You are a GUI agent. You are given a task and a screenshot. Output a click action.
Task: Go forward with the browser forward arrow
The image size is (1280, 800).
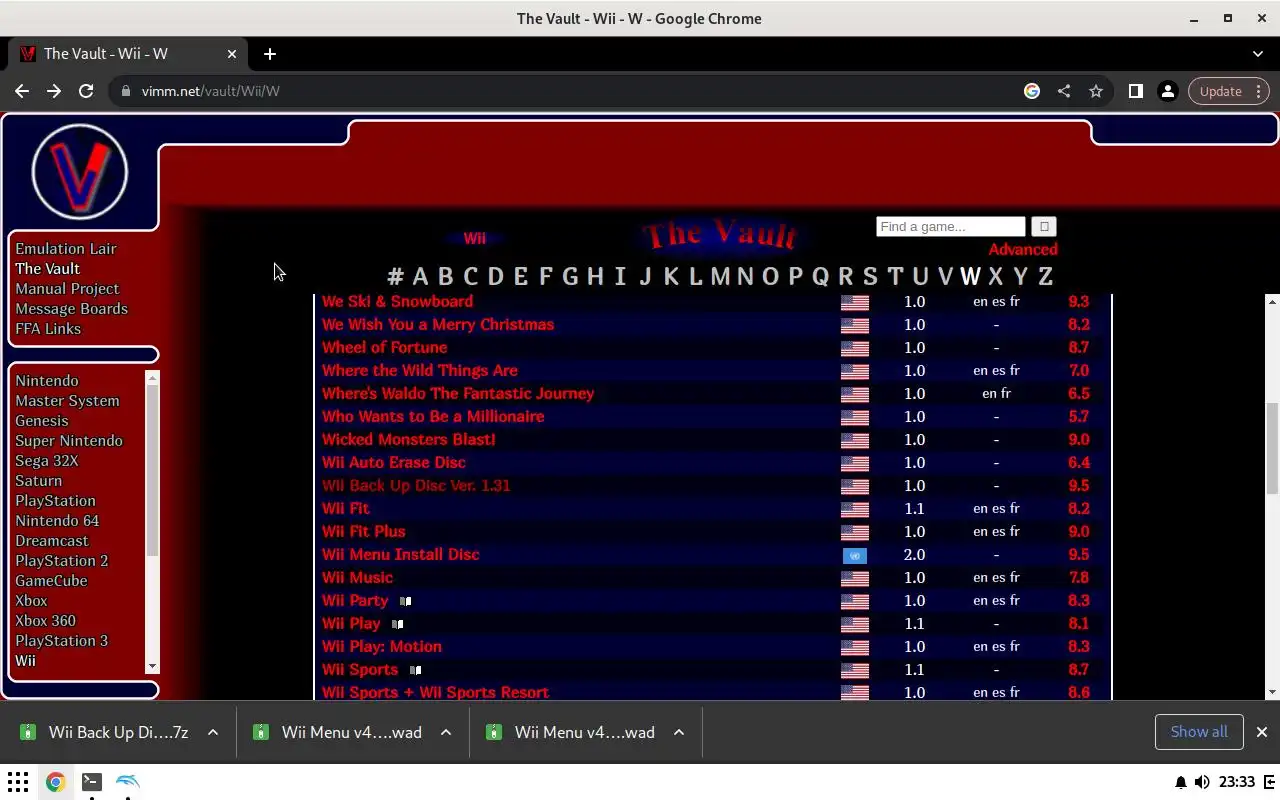click(54, 91)
